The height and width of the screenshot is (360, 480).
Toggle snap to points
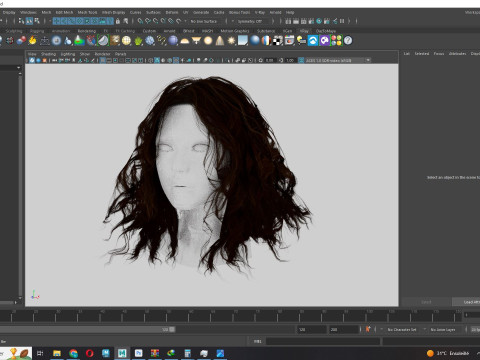[x=156, y=21]
